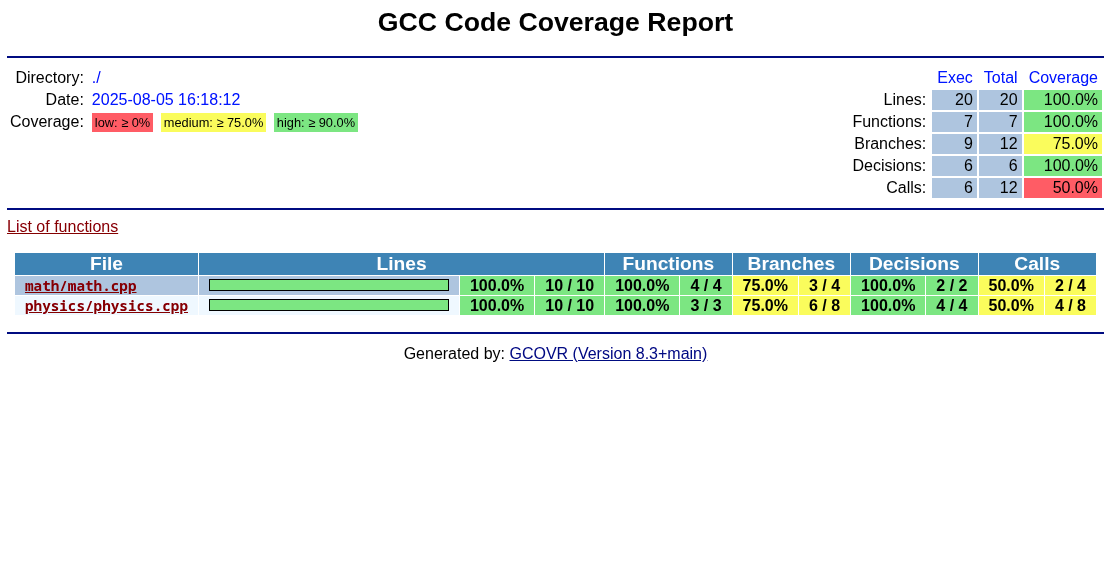Screen dimensions: 1111x574
Task: Click the red low coverage legend swatch
Action: [x=122, y=123]
